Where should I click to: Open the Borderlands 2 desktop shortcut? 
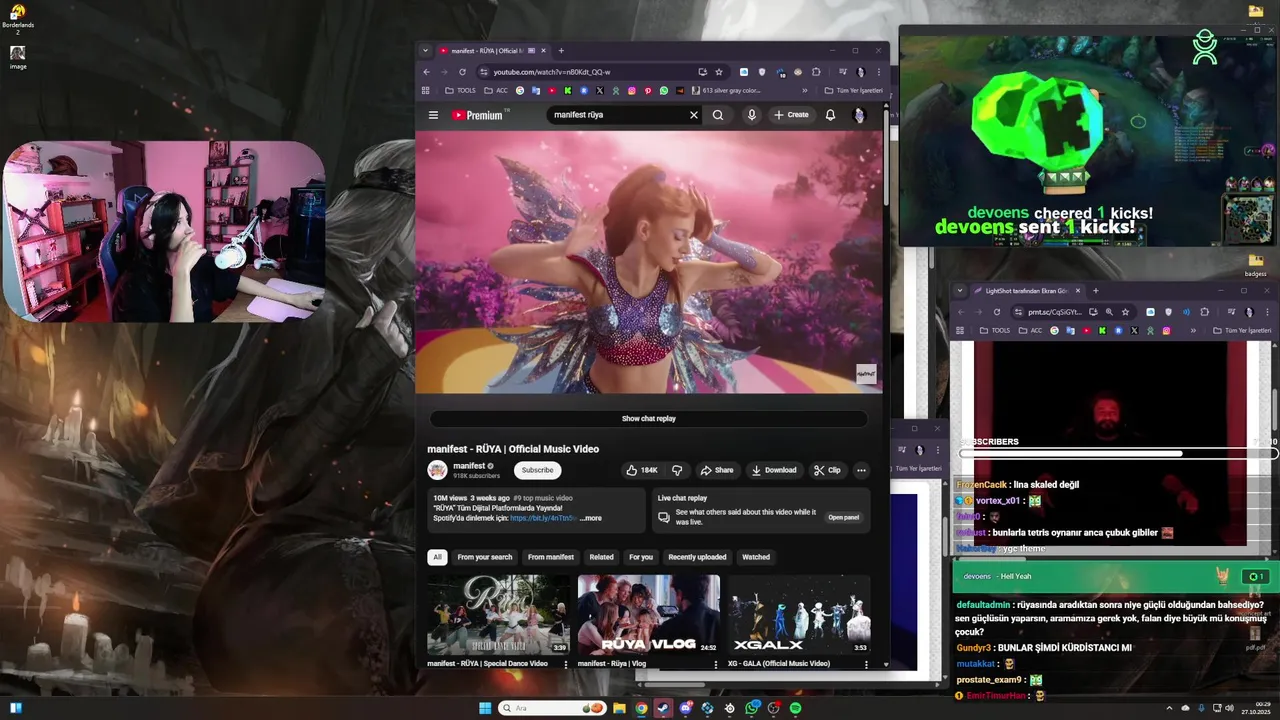[x=18, y=19]
